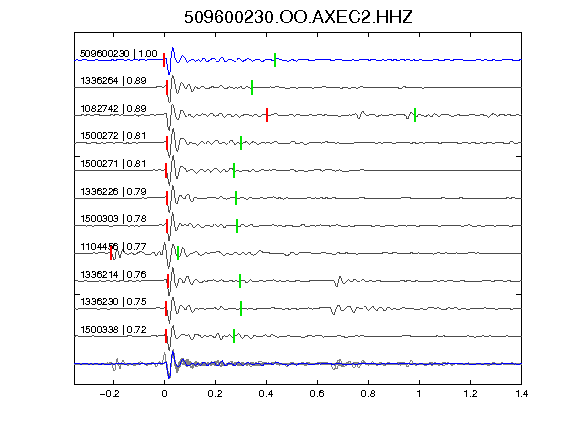576x432 pixels.
Task: Click the red marker on trace 1082742
Action: coord(267,115)
